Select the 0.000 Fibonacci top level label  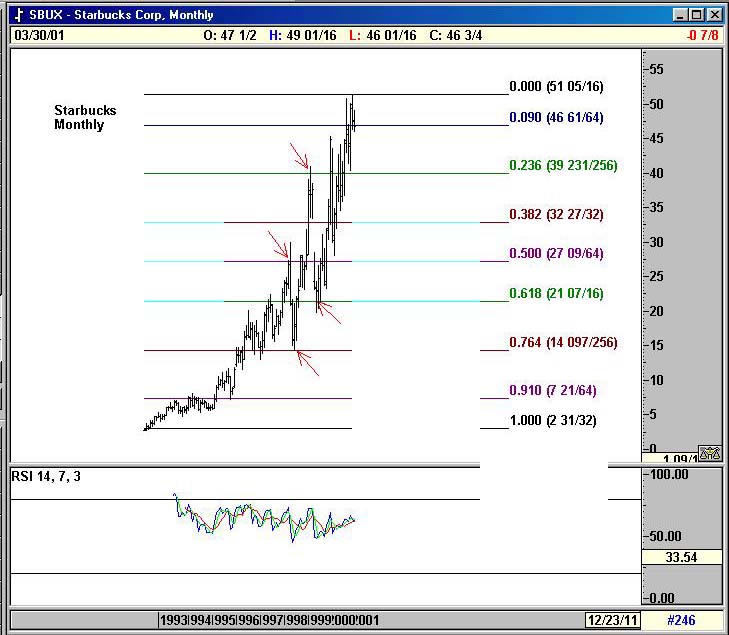(556, 87)
